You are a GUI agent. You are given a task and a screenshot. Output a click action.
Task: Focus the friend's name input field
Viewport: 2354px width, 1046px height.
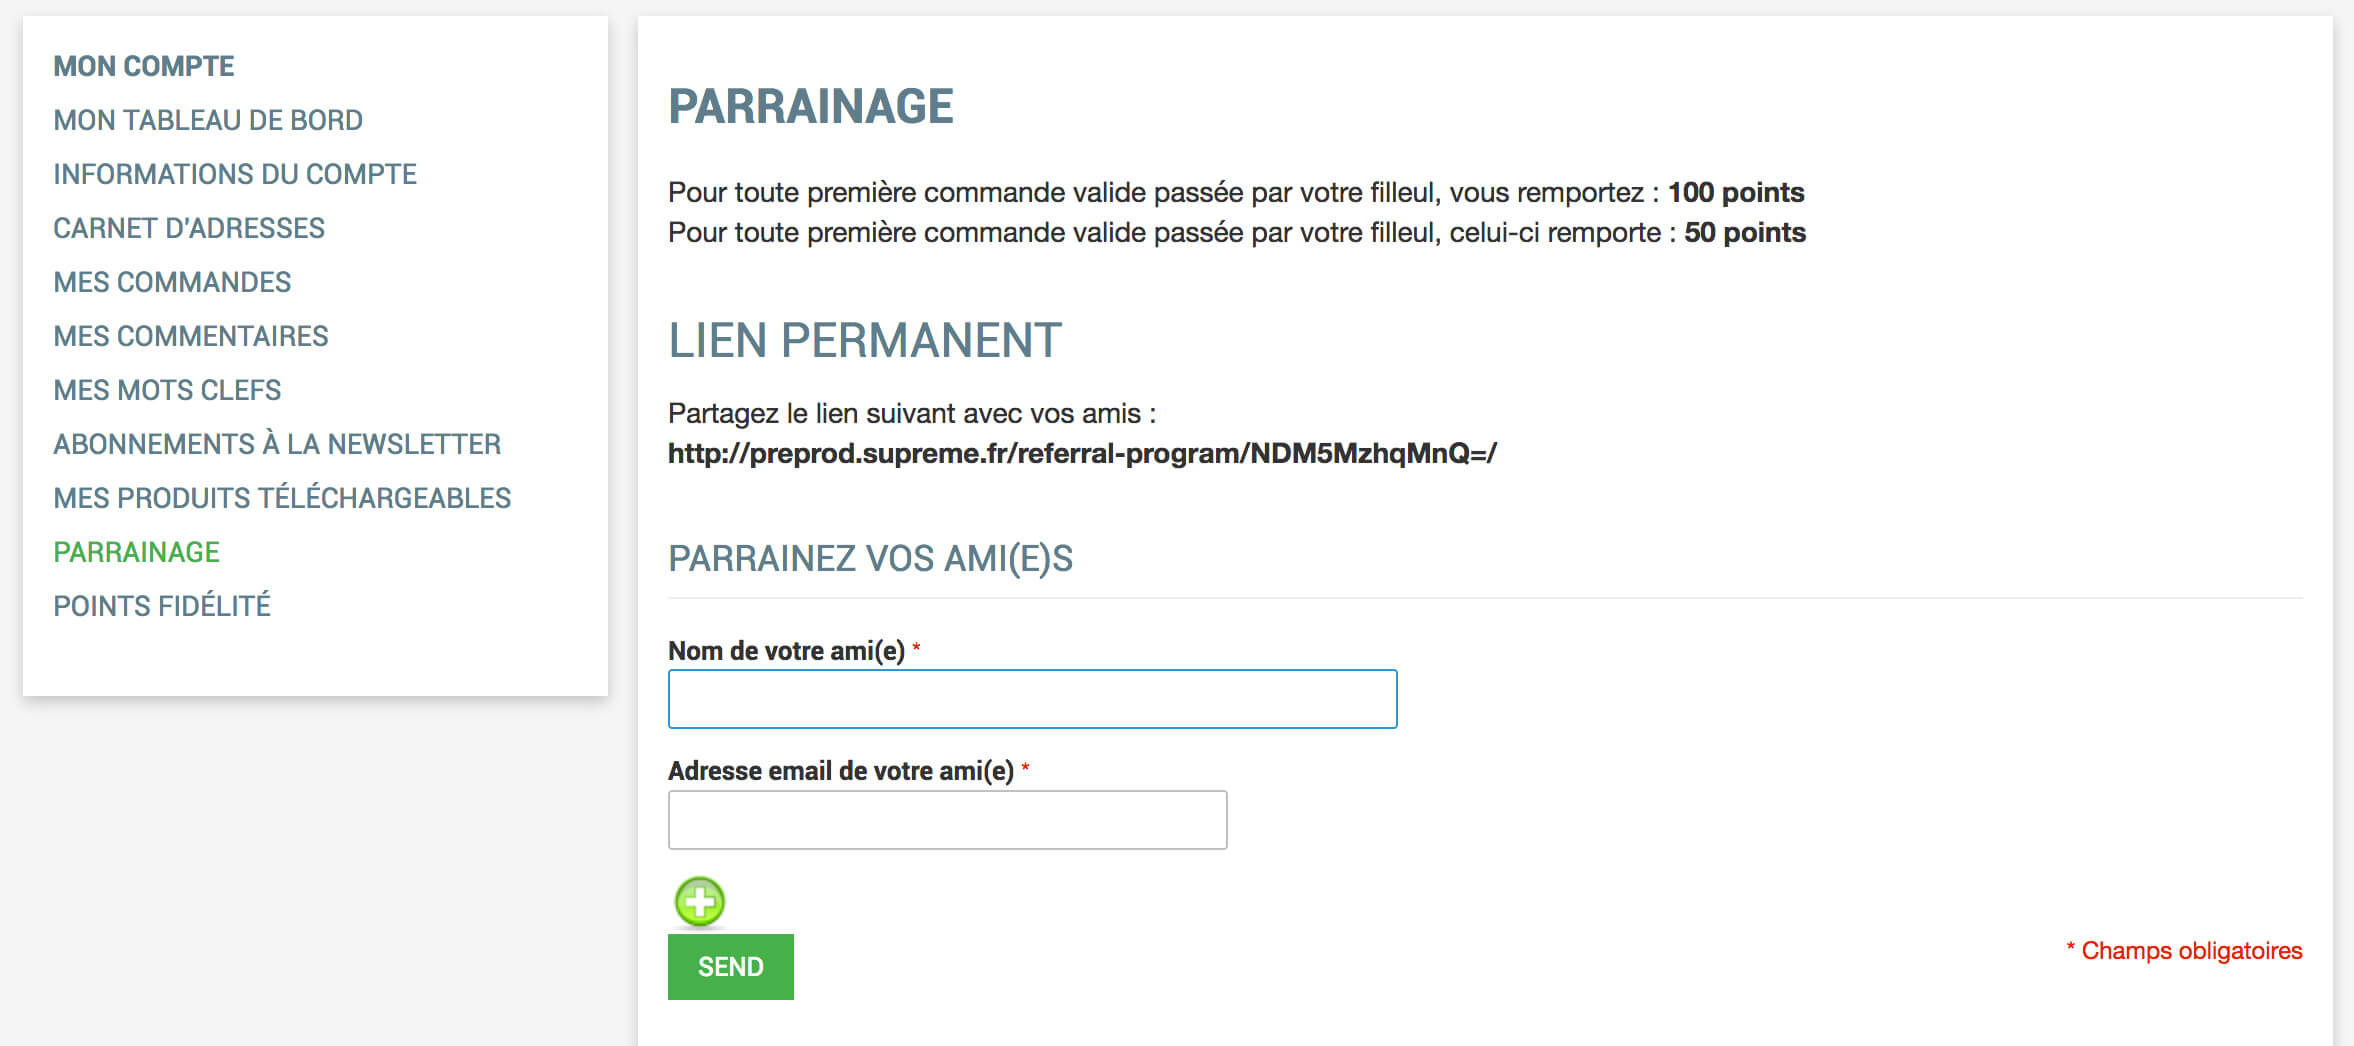click(x=1032, y=699)
